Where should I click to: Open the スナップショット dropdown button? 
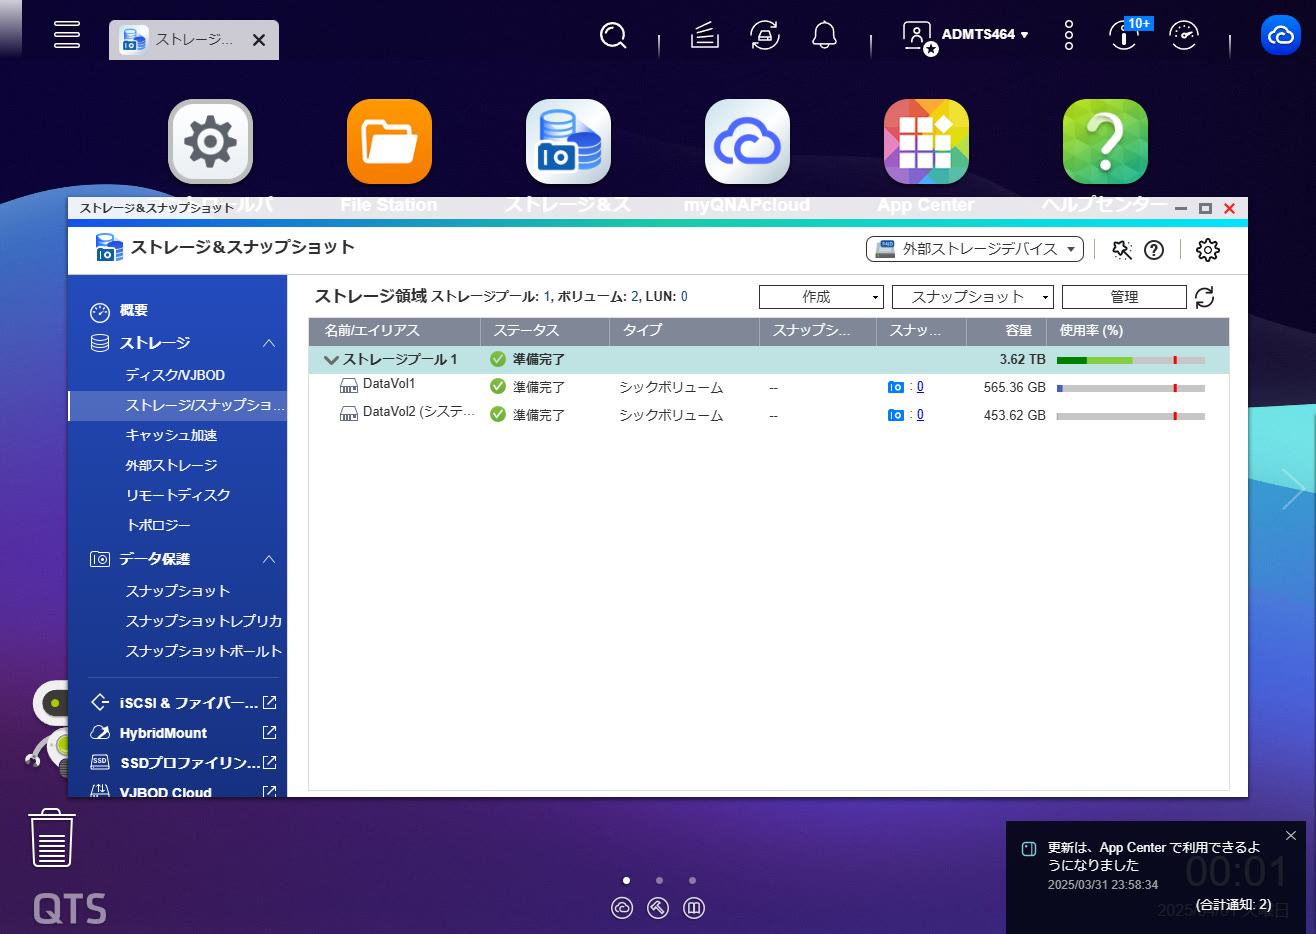tap(973, 297)
